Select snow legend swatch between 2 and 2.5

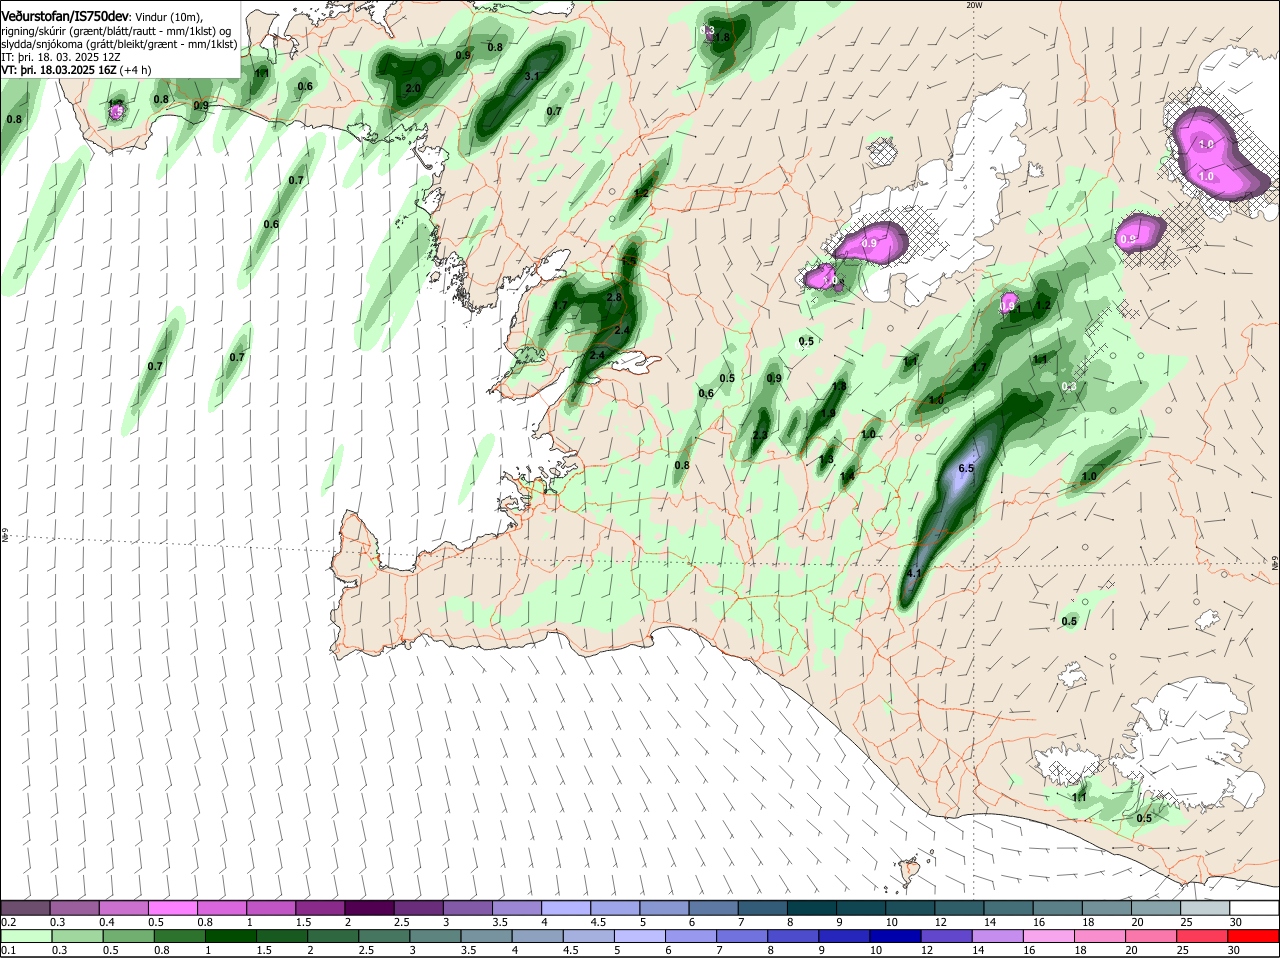tap(371, 908)
